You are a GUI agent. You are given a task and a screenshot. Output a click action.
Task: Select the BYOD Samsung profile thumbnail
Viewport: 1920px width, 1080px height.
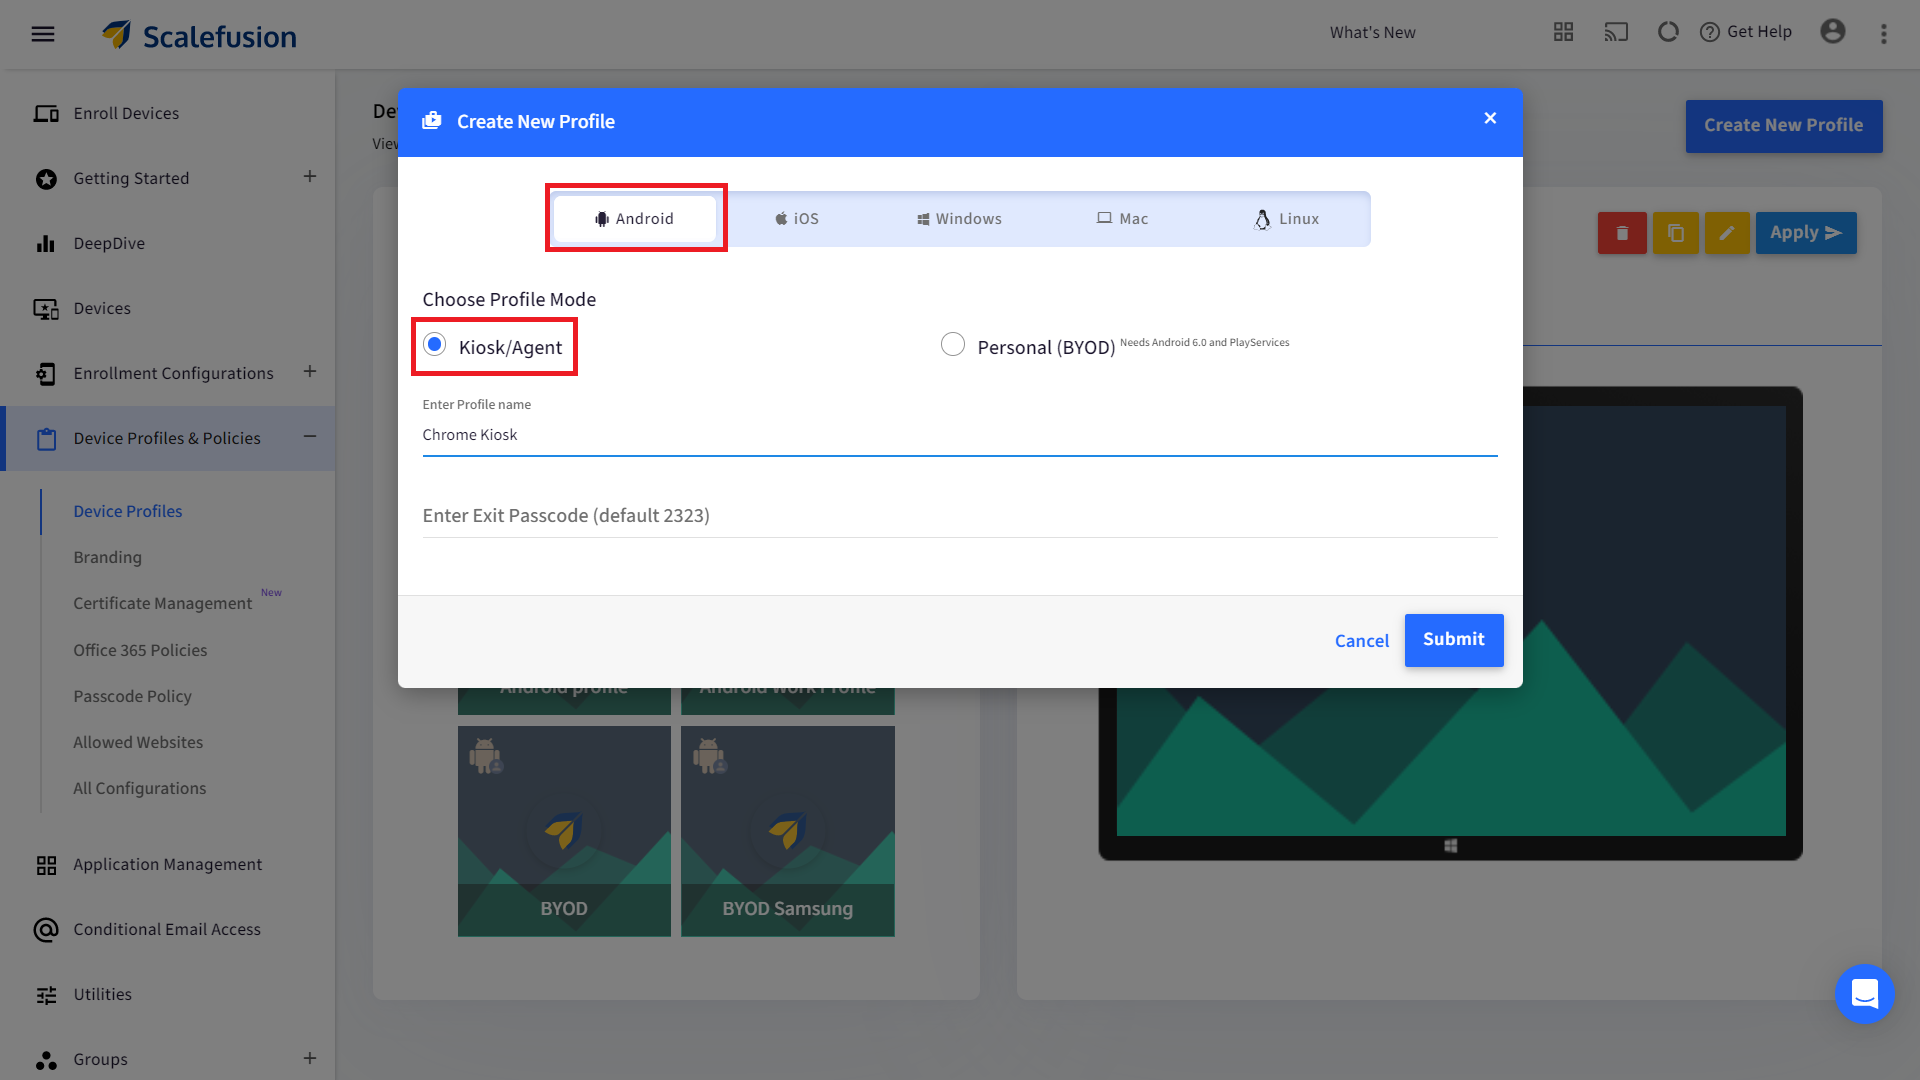[787, 830]
